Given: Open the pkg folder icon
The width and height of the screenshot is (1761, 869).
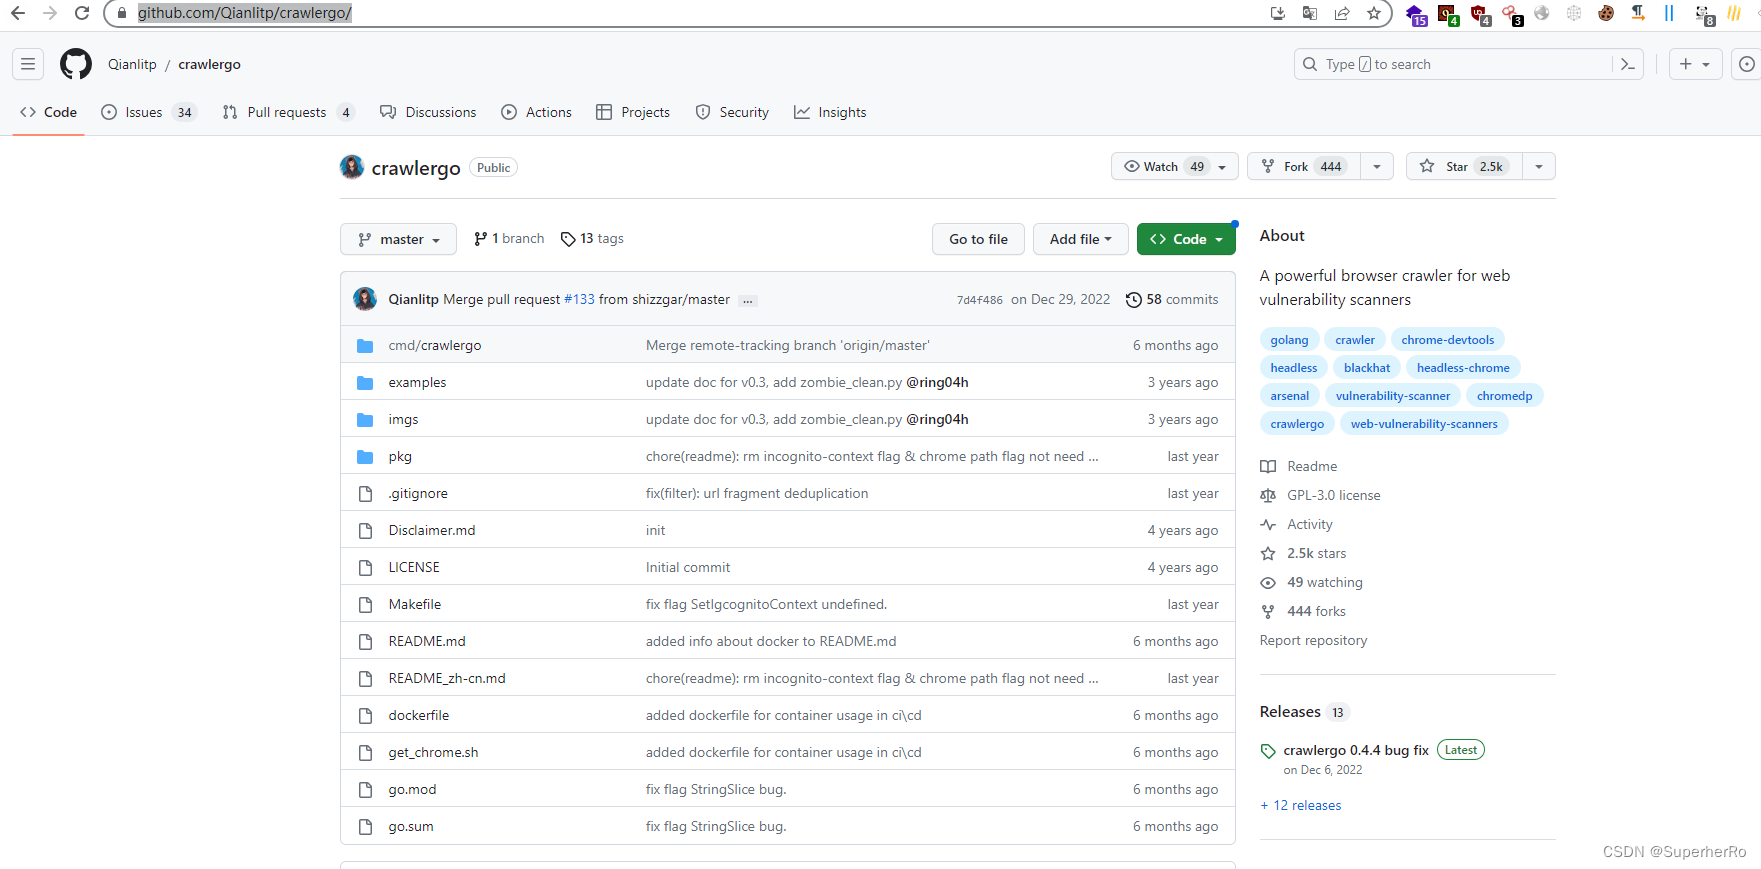Looking at the screenshot, I should (365, 457).
